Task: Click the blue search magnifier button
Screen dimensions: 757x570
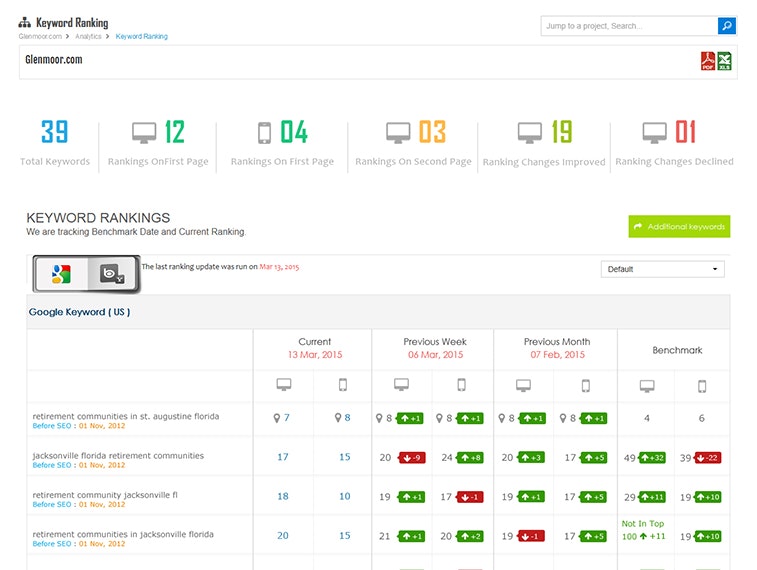Action: coord(727,26)
